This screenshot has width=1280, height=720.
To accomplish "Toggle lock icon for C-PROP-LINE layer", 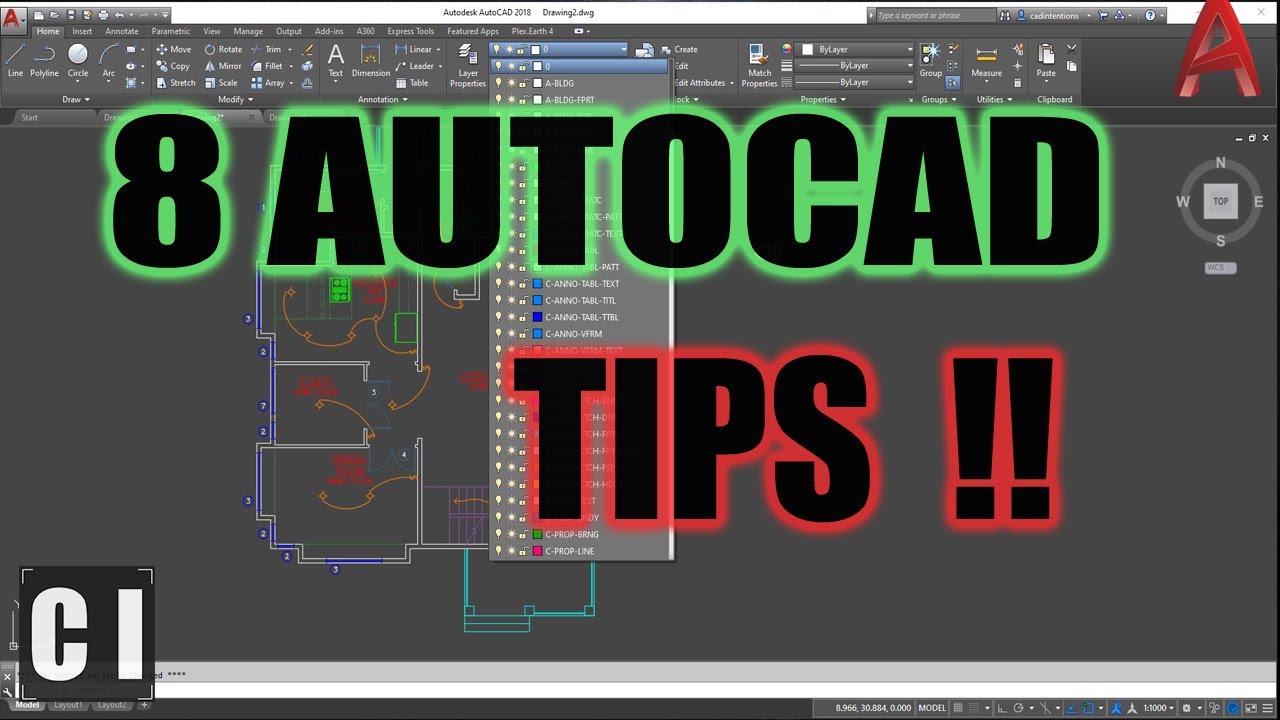I will [x=523, y=551].
